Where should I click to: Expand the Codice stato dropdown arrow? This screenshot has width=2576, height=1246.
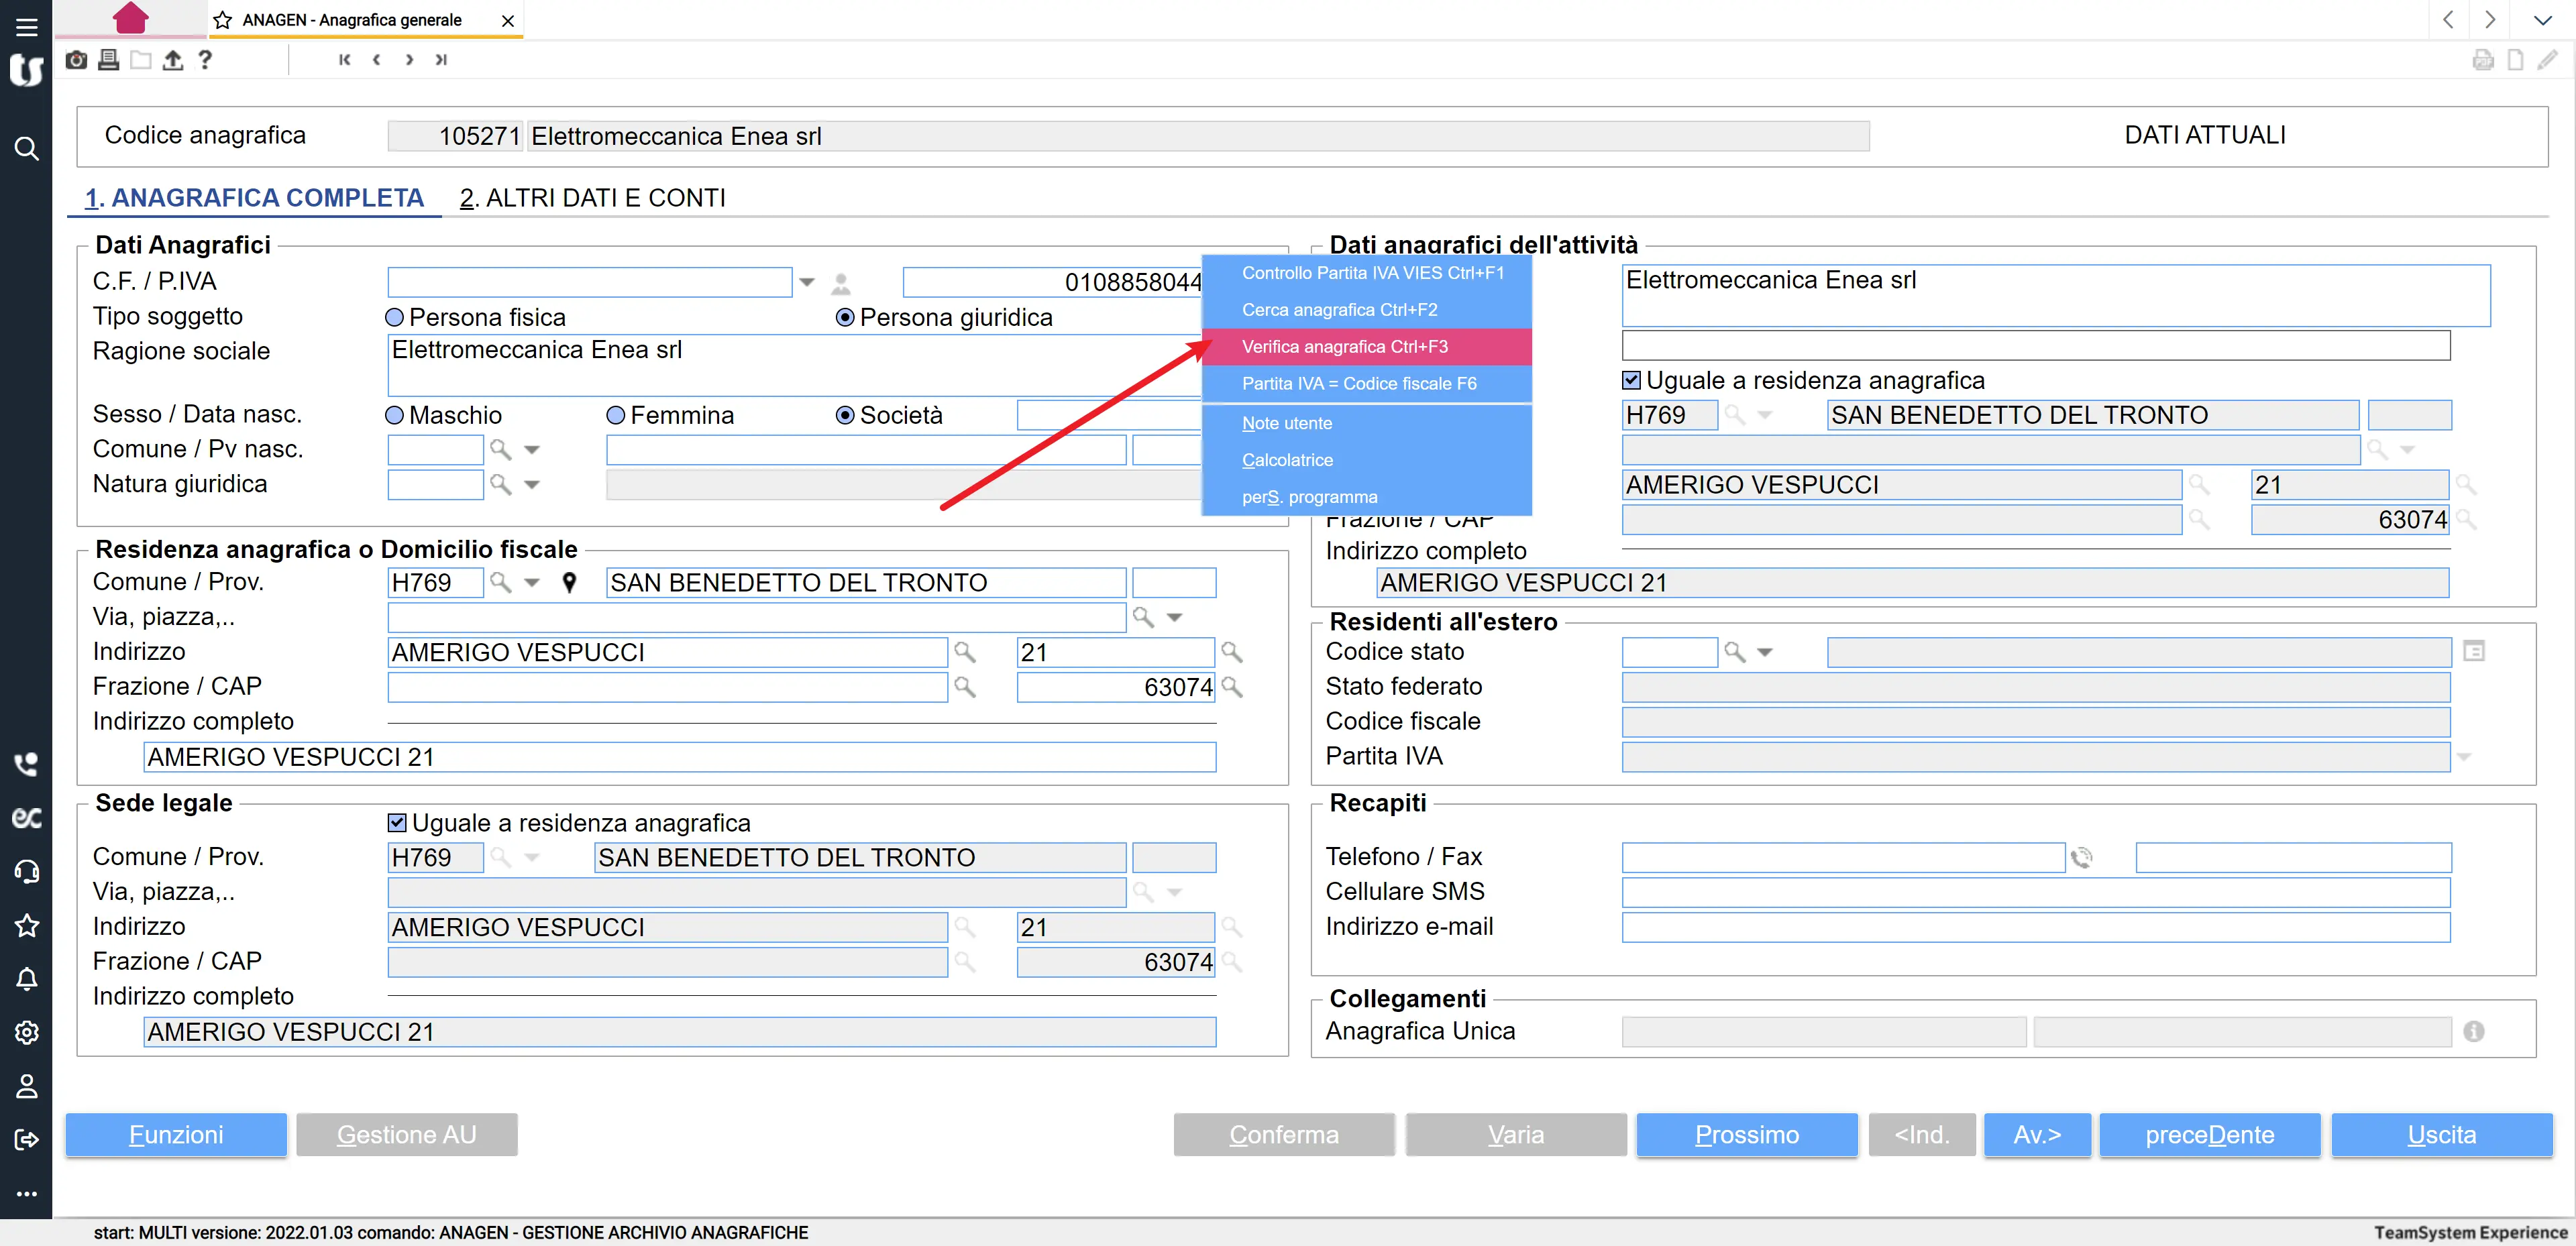(x=1765, y=653)
